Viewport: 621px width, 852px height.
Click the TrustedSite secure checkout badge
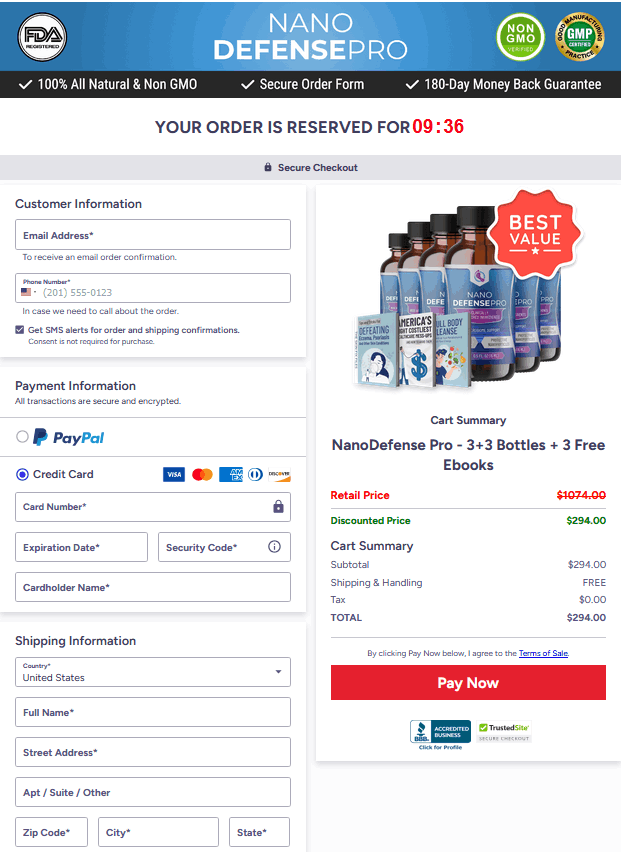[504, 731]
